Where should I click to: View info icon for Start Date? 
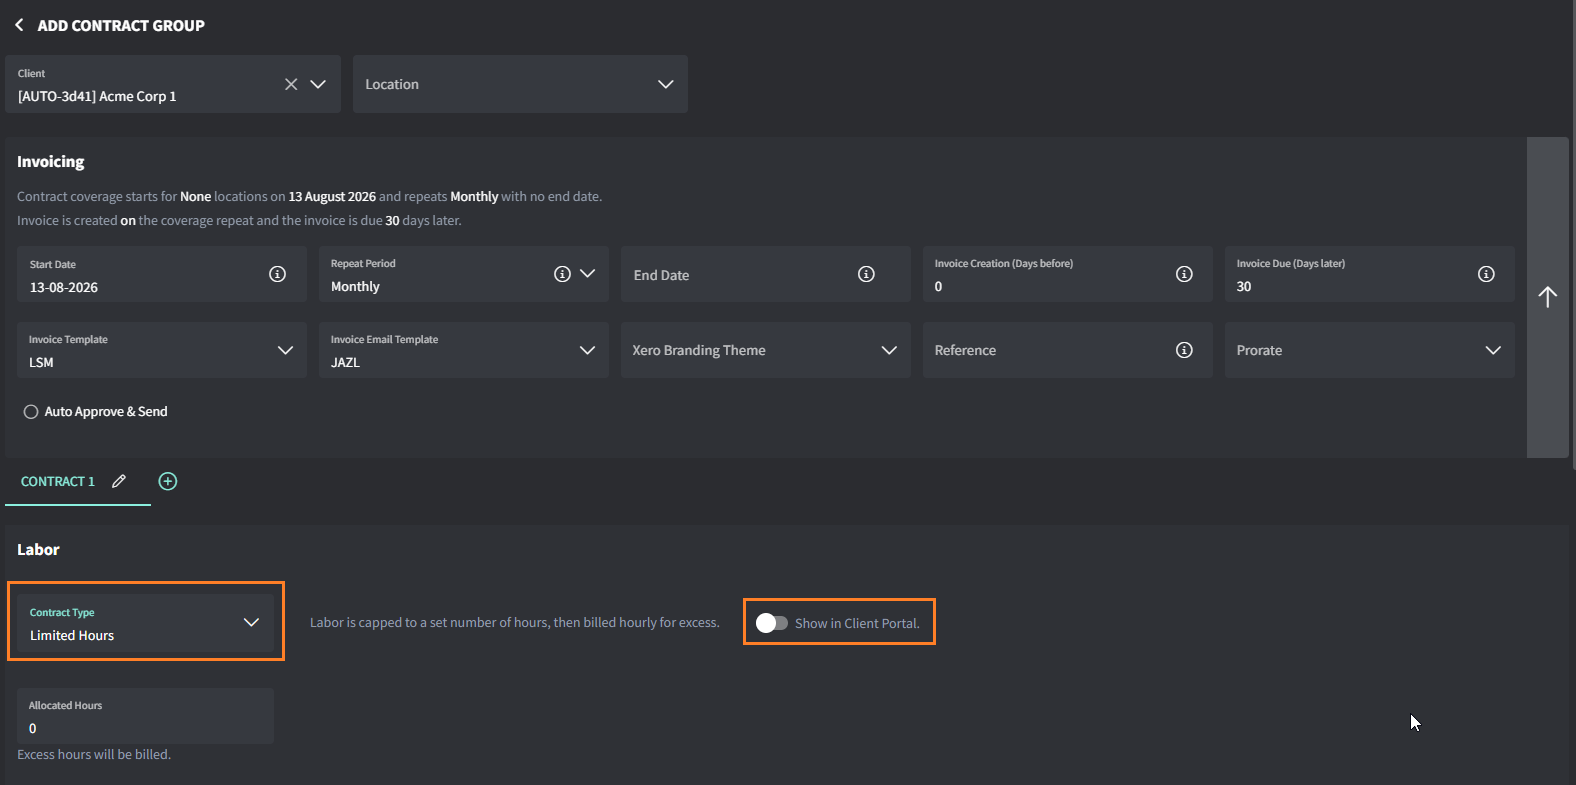(x=278, y=274)
